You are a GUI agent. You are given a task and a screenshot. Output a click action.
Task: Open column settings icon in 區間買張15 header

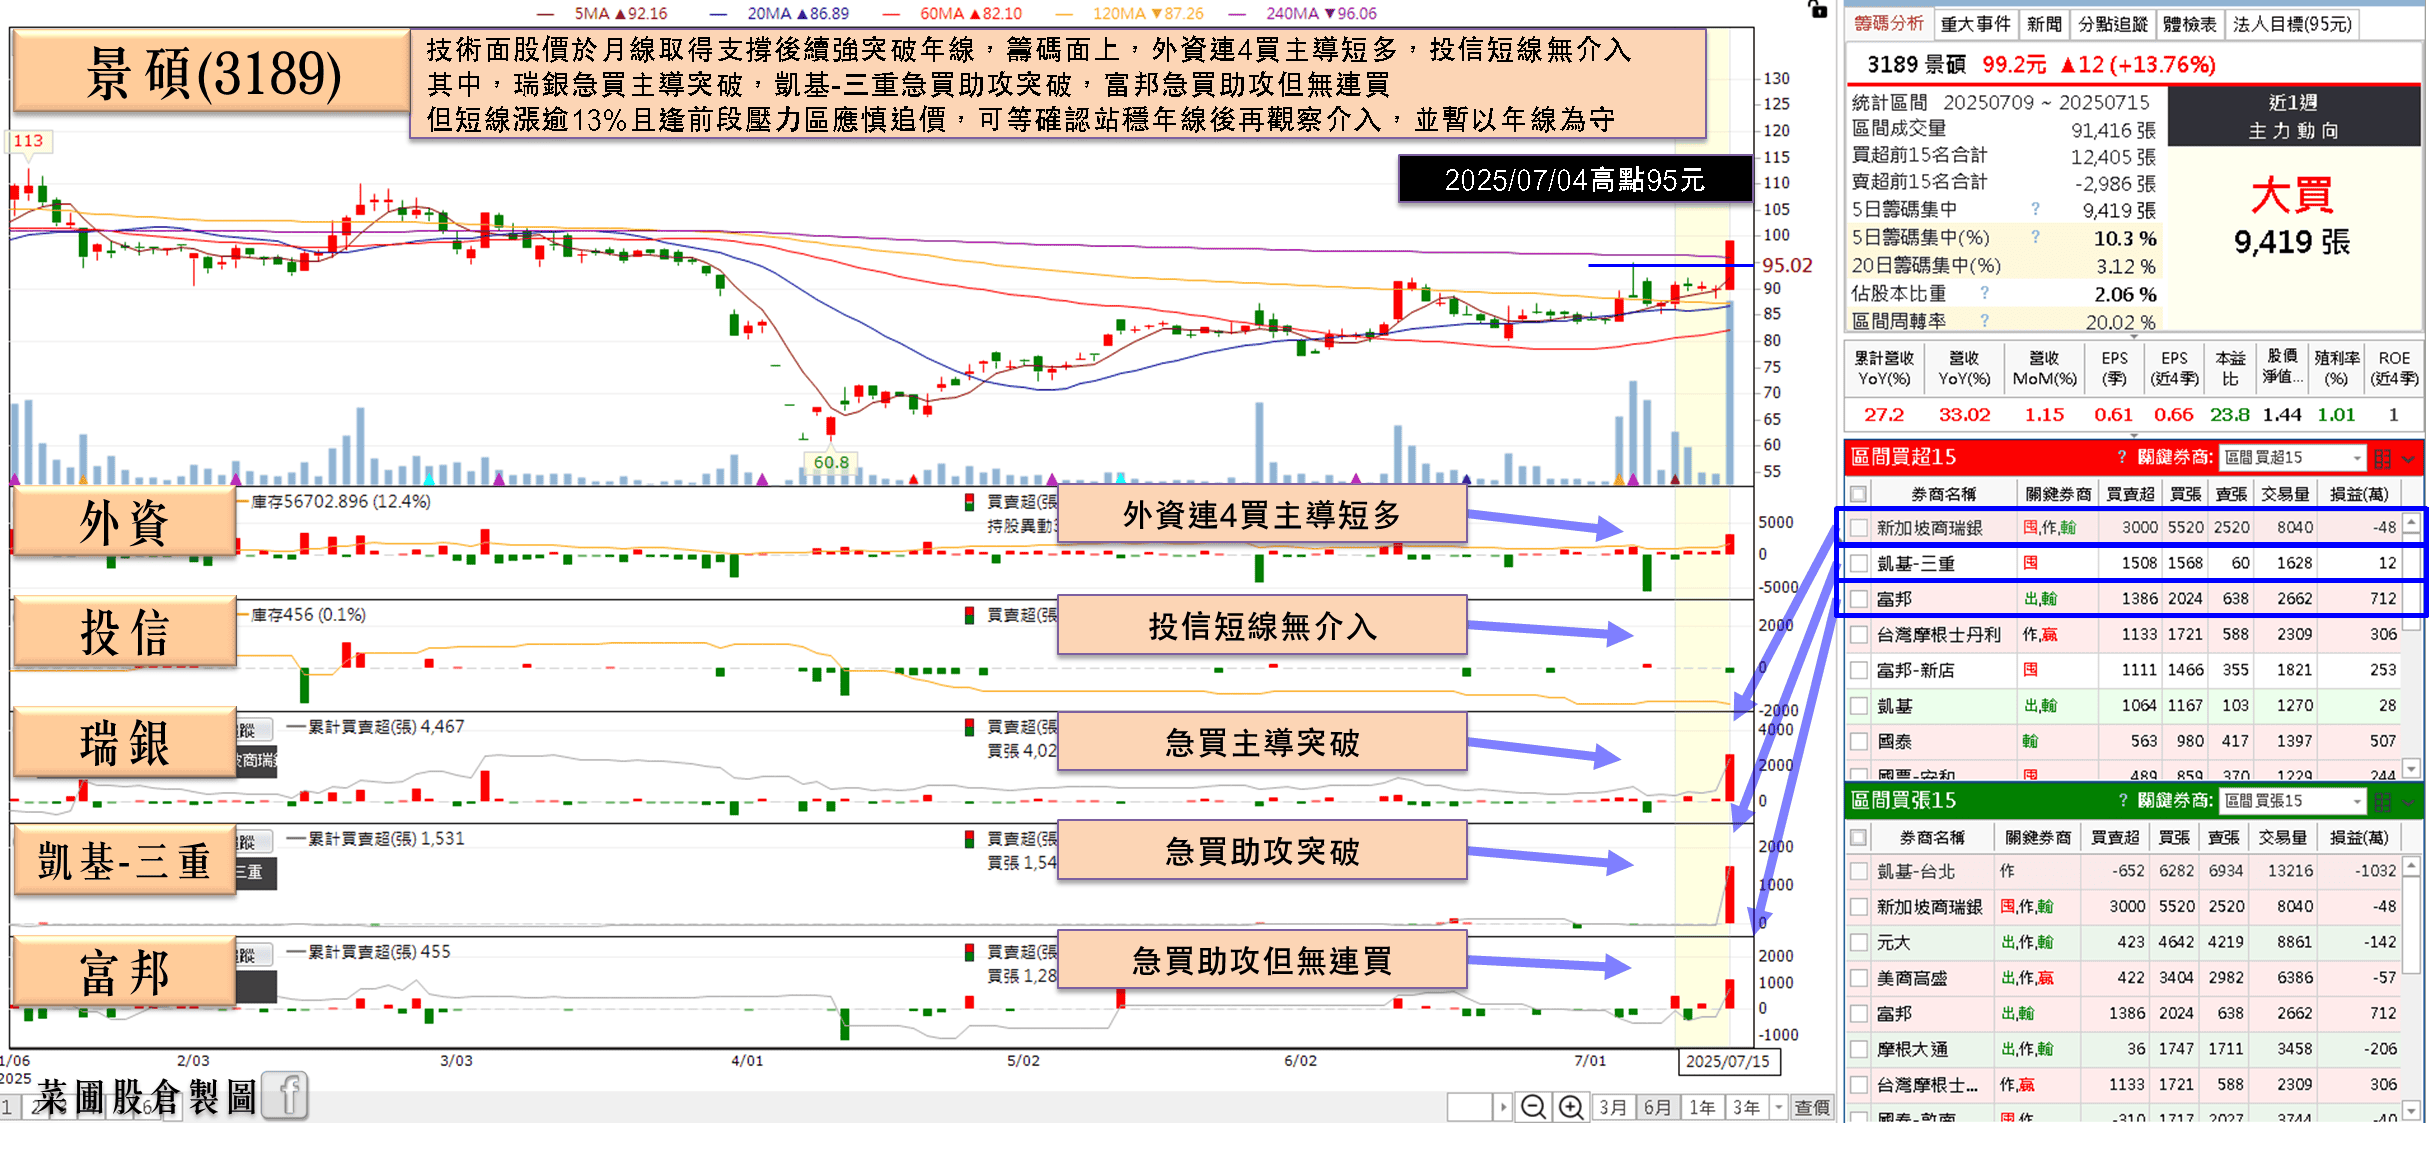pyautogui.click(x=2383, y=802)
